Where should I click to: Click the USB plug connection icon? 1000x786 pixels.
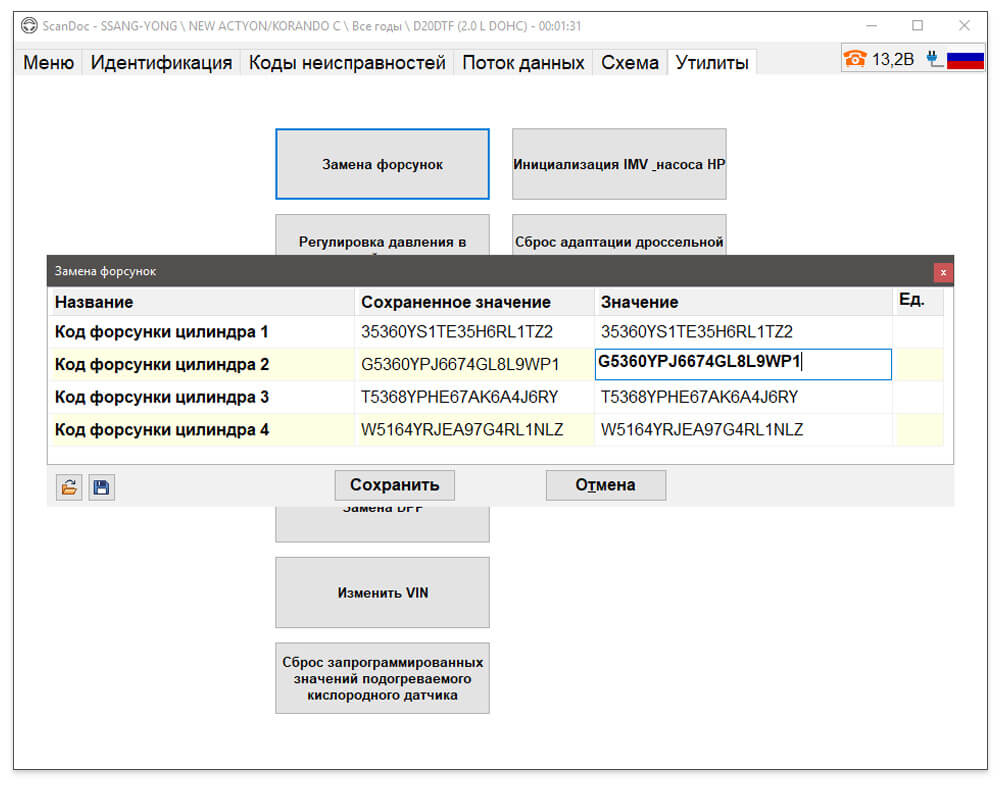[934, 59]
